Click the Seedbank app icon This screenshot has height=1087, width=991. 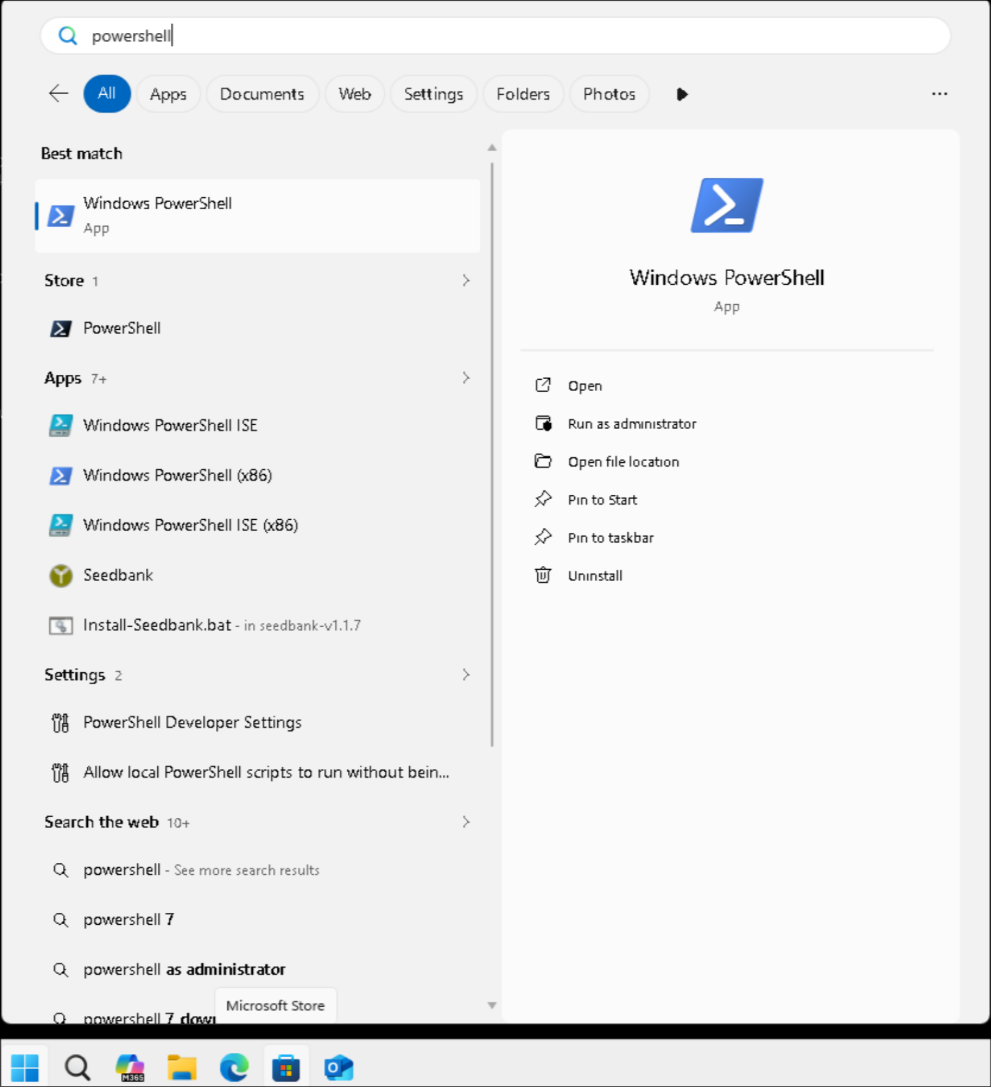coord(60,575)
